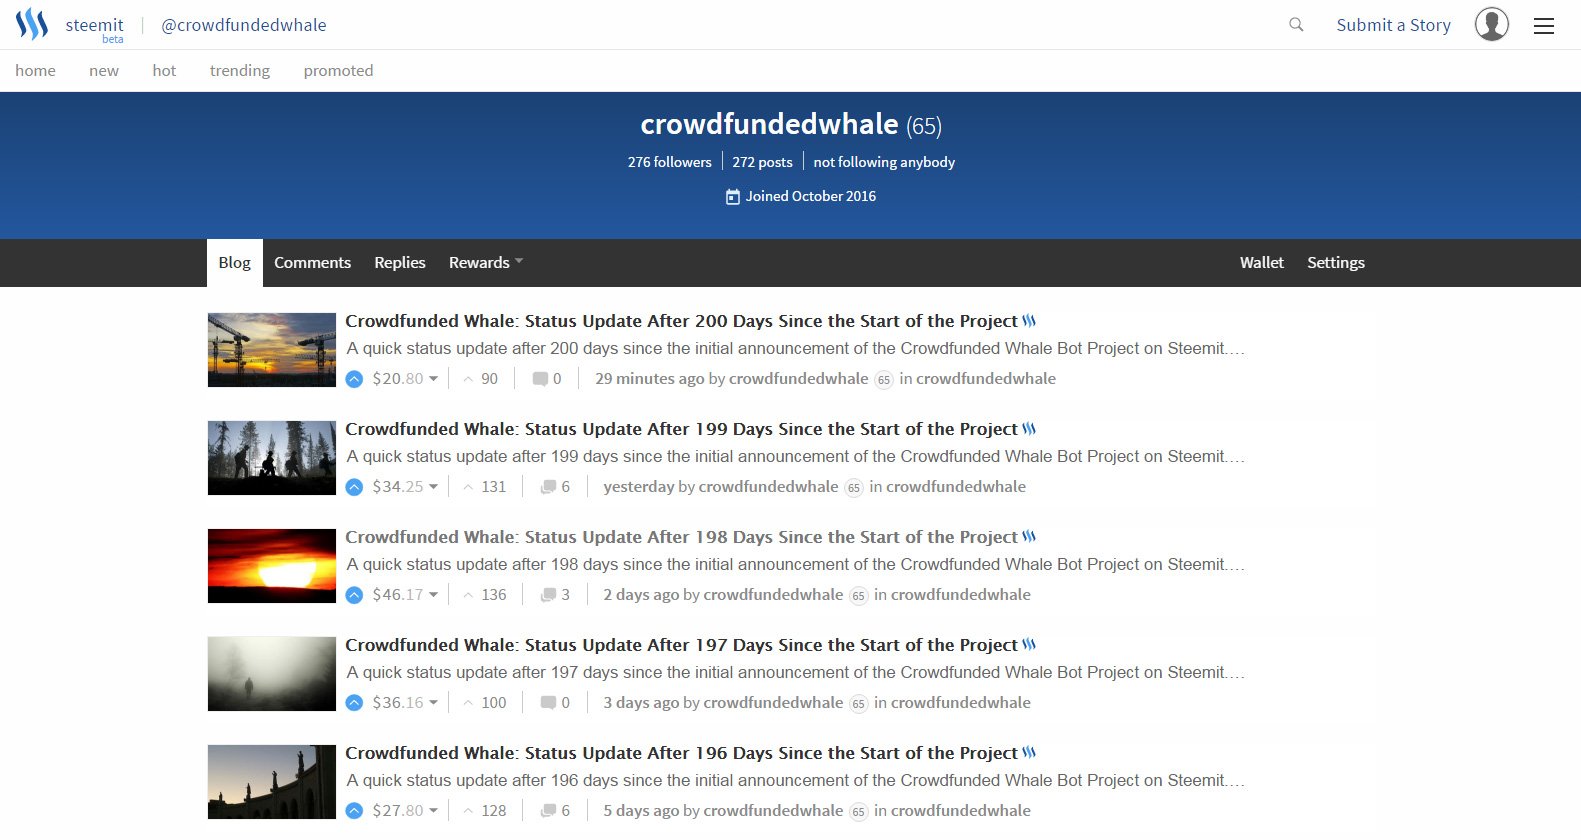Open the search magnifier icon

pos(1296,25)
